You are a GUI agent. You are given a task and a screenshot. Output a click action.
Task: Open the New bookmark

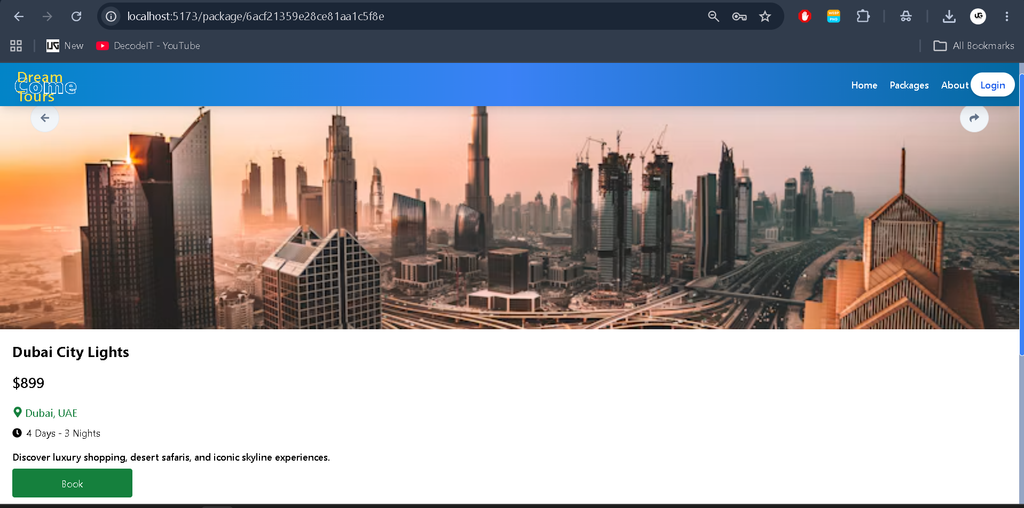click(65, 46)
